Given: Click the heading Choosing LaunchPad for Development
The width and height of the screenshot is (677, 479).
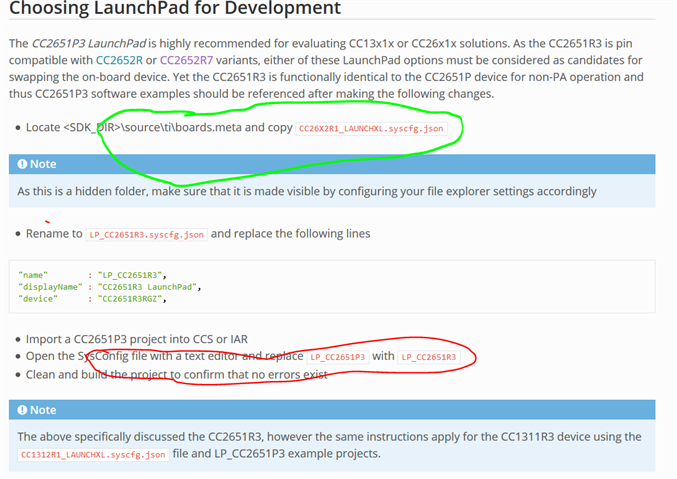Looking at the screenshot, I should point(175,8).
